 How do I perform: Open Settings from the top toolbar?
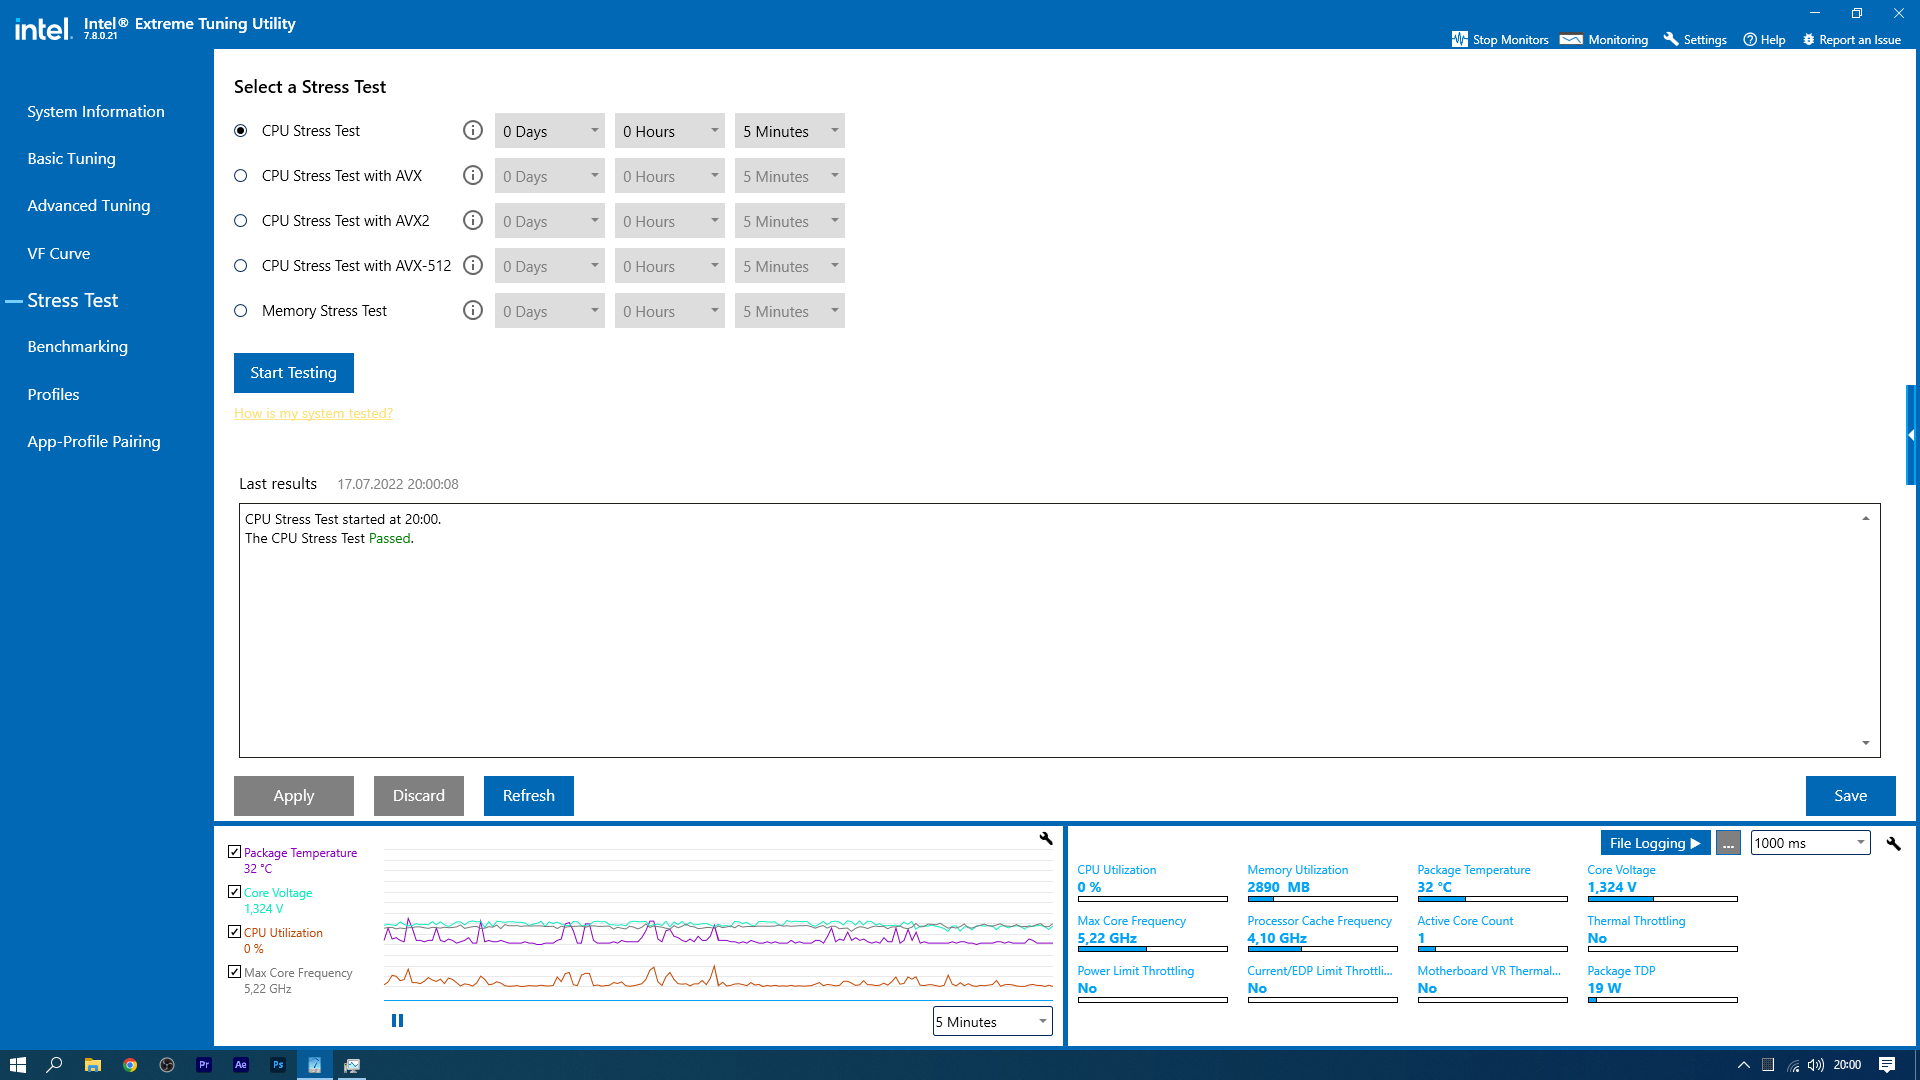click(1695, 40)
